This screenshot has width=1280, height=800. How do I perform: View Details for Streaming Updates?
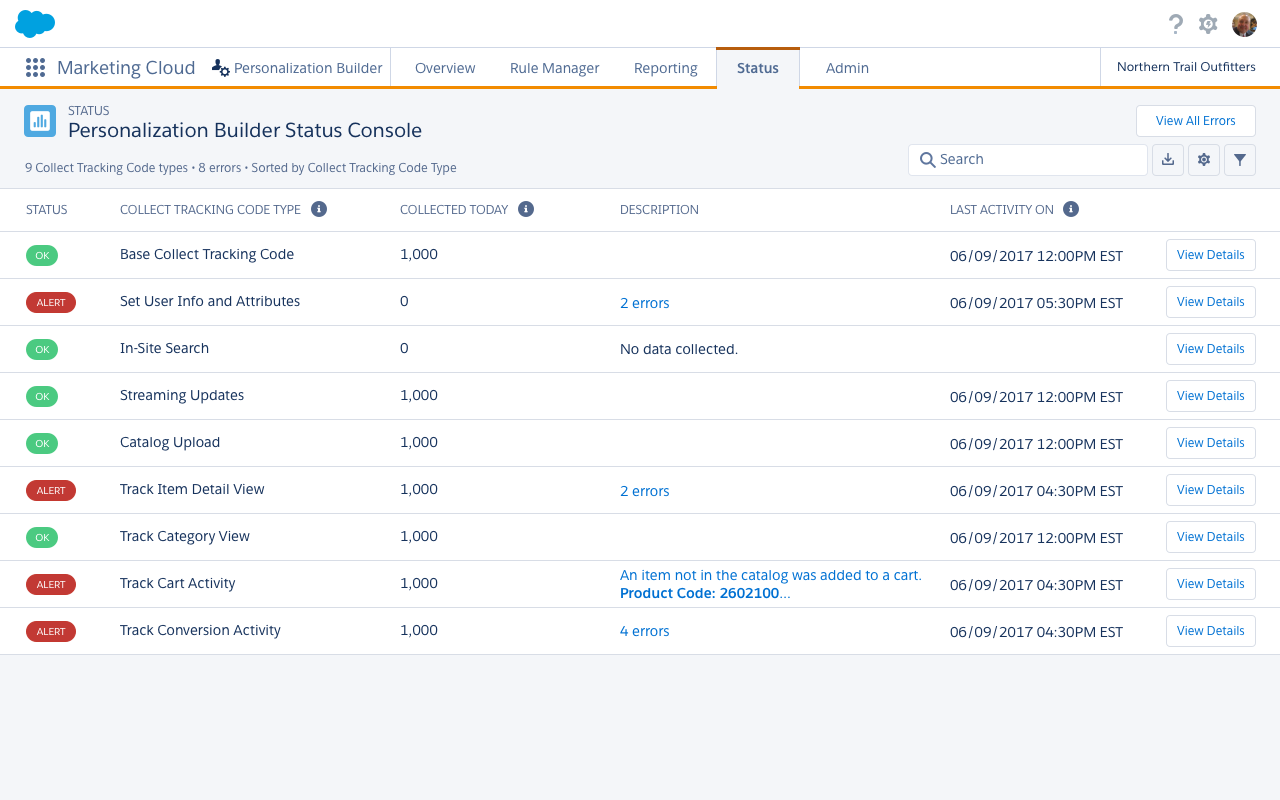(x=1211, y=396)
